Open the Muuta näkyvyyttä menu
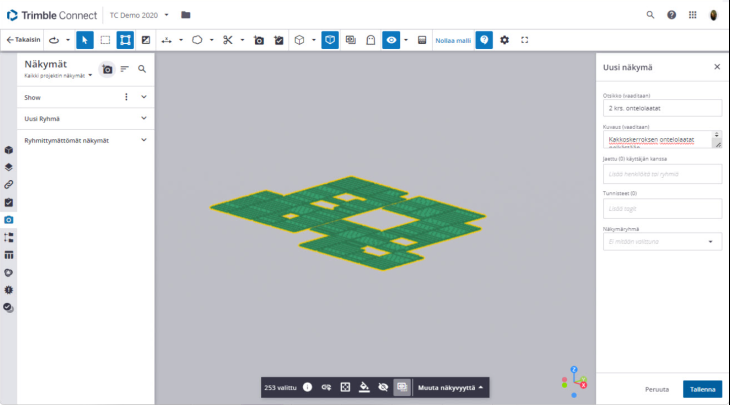This screenshot has height=405, width=730. coord(451,387)
